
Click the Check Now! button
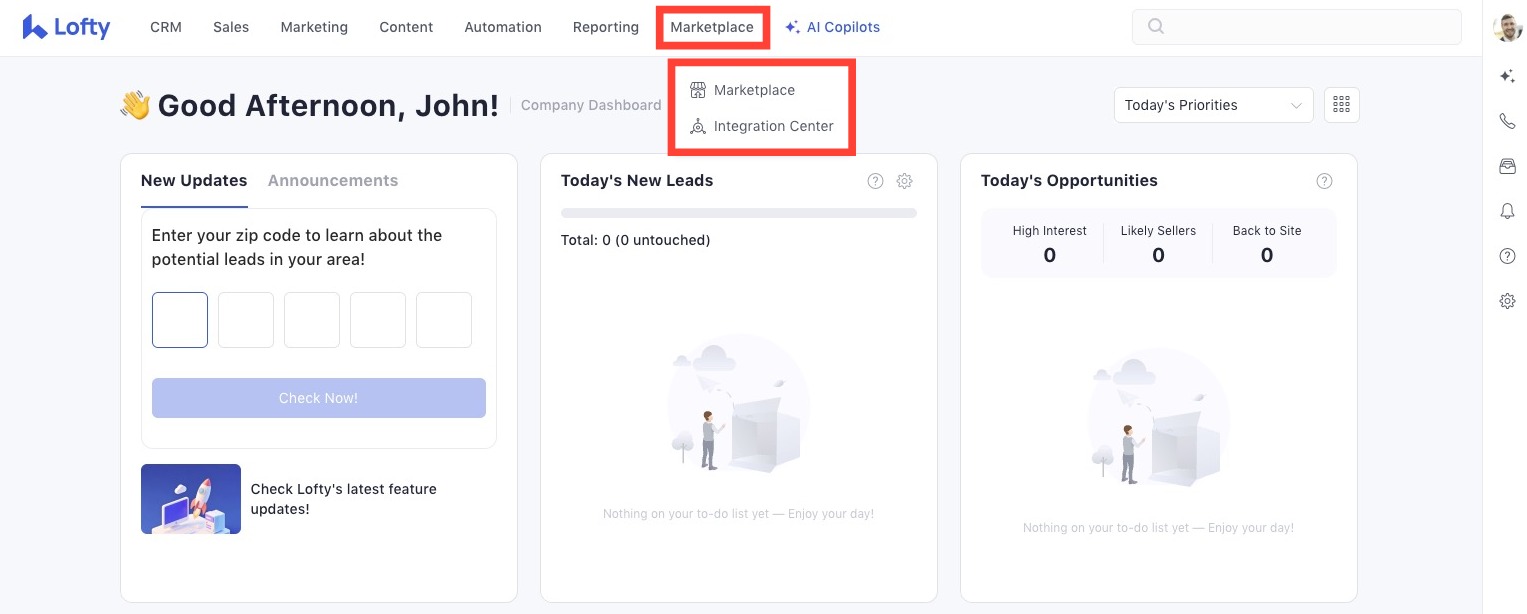click(318, 398)
